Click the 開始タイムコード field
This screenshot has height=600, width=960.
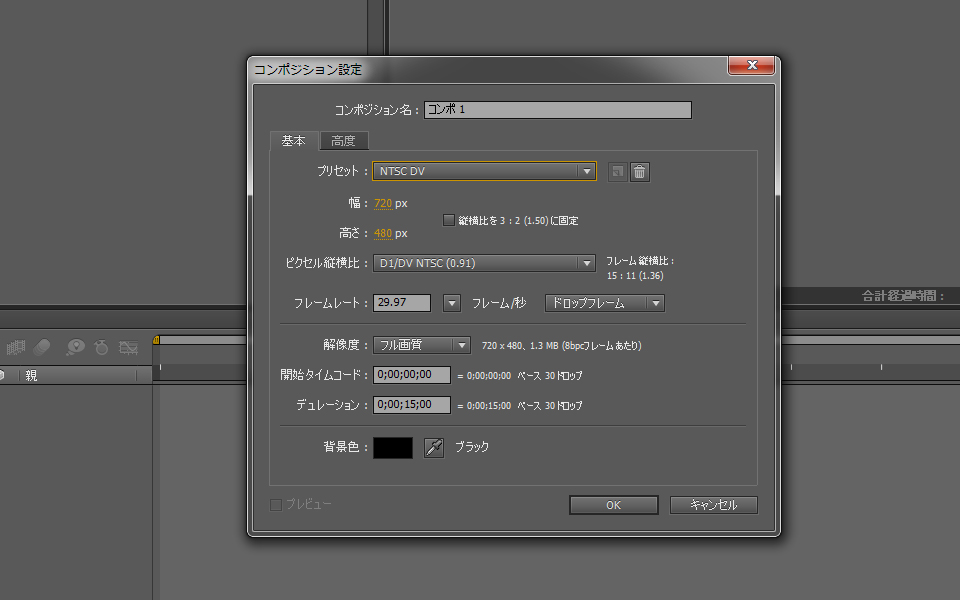tap(412, 375)
